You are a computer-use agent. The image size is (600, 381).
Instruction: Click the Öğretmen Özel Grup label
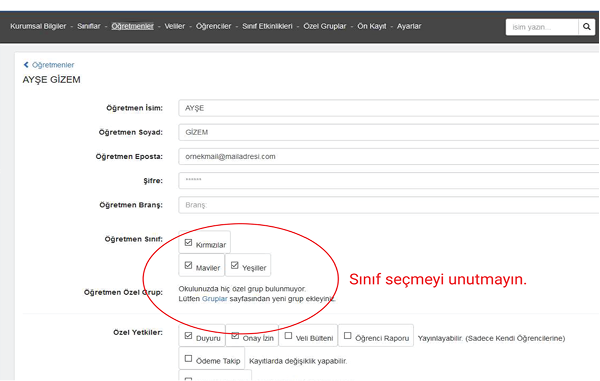[123, 292]
